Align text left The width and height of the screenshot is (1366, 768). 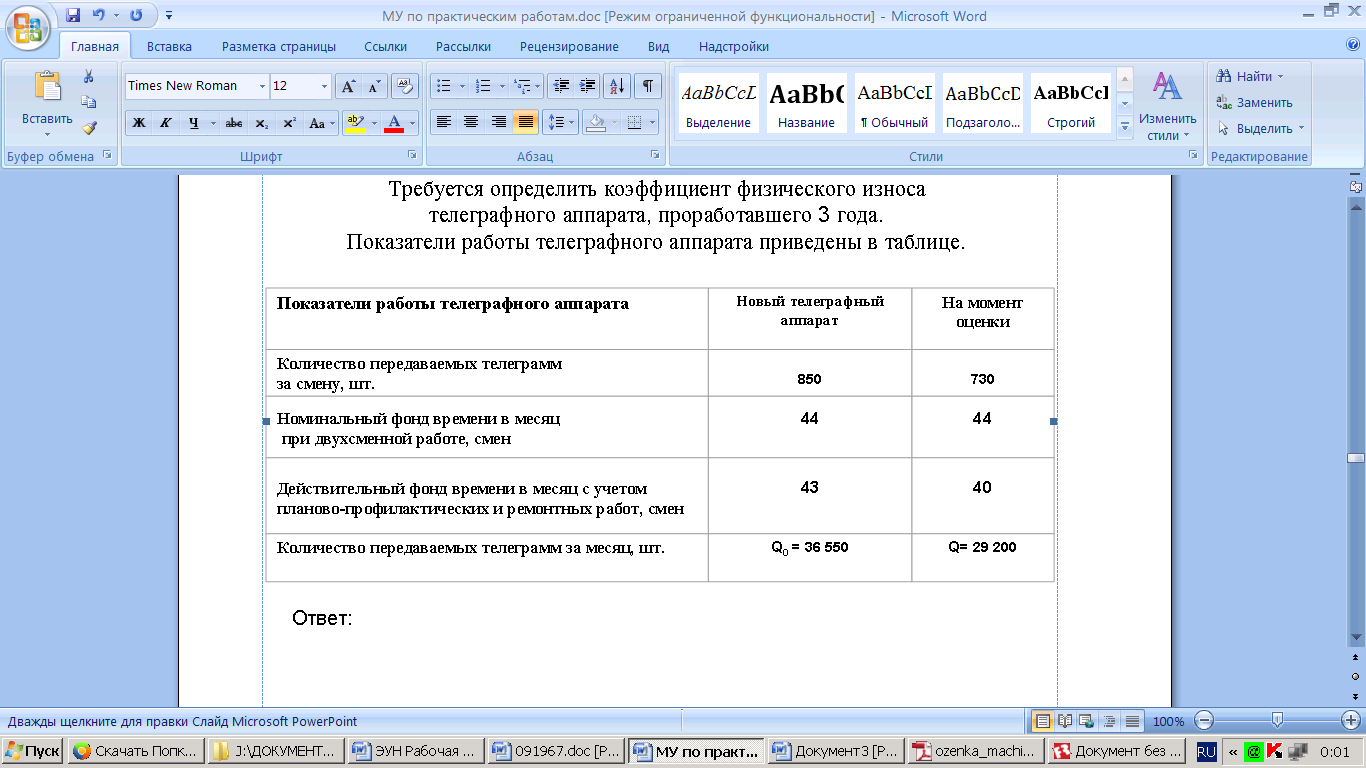444,123
